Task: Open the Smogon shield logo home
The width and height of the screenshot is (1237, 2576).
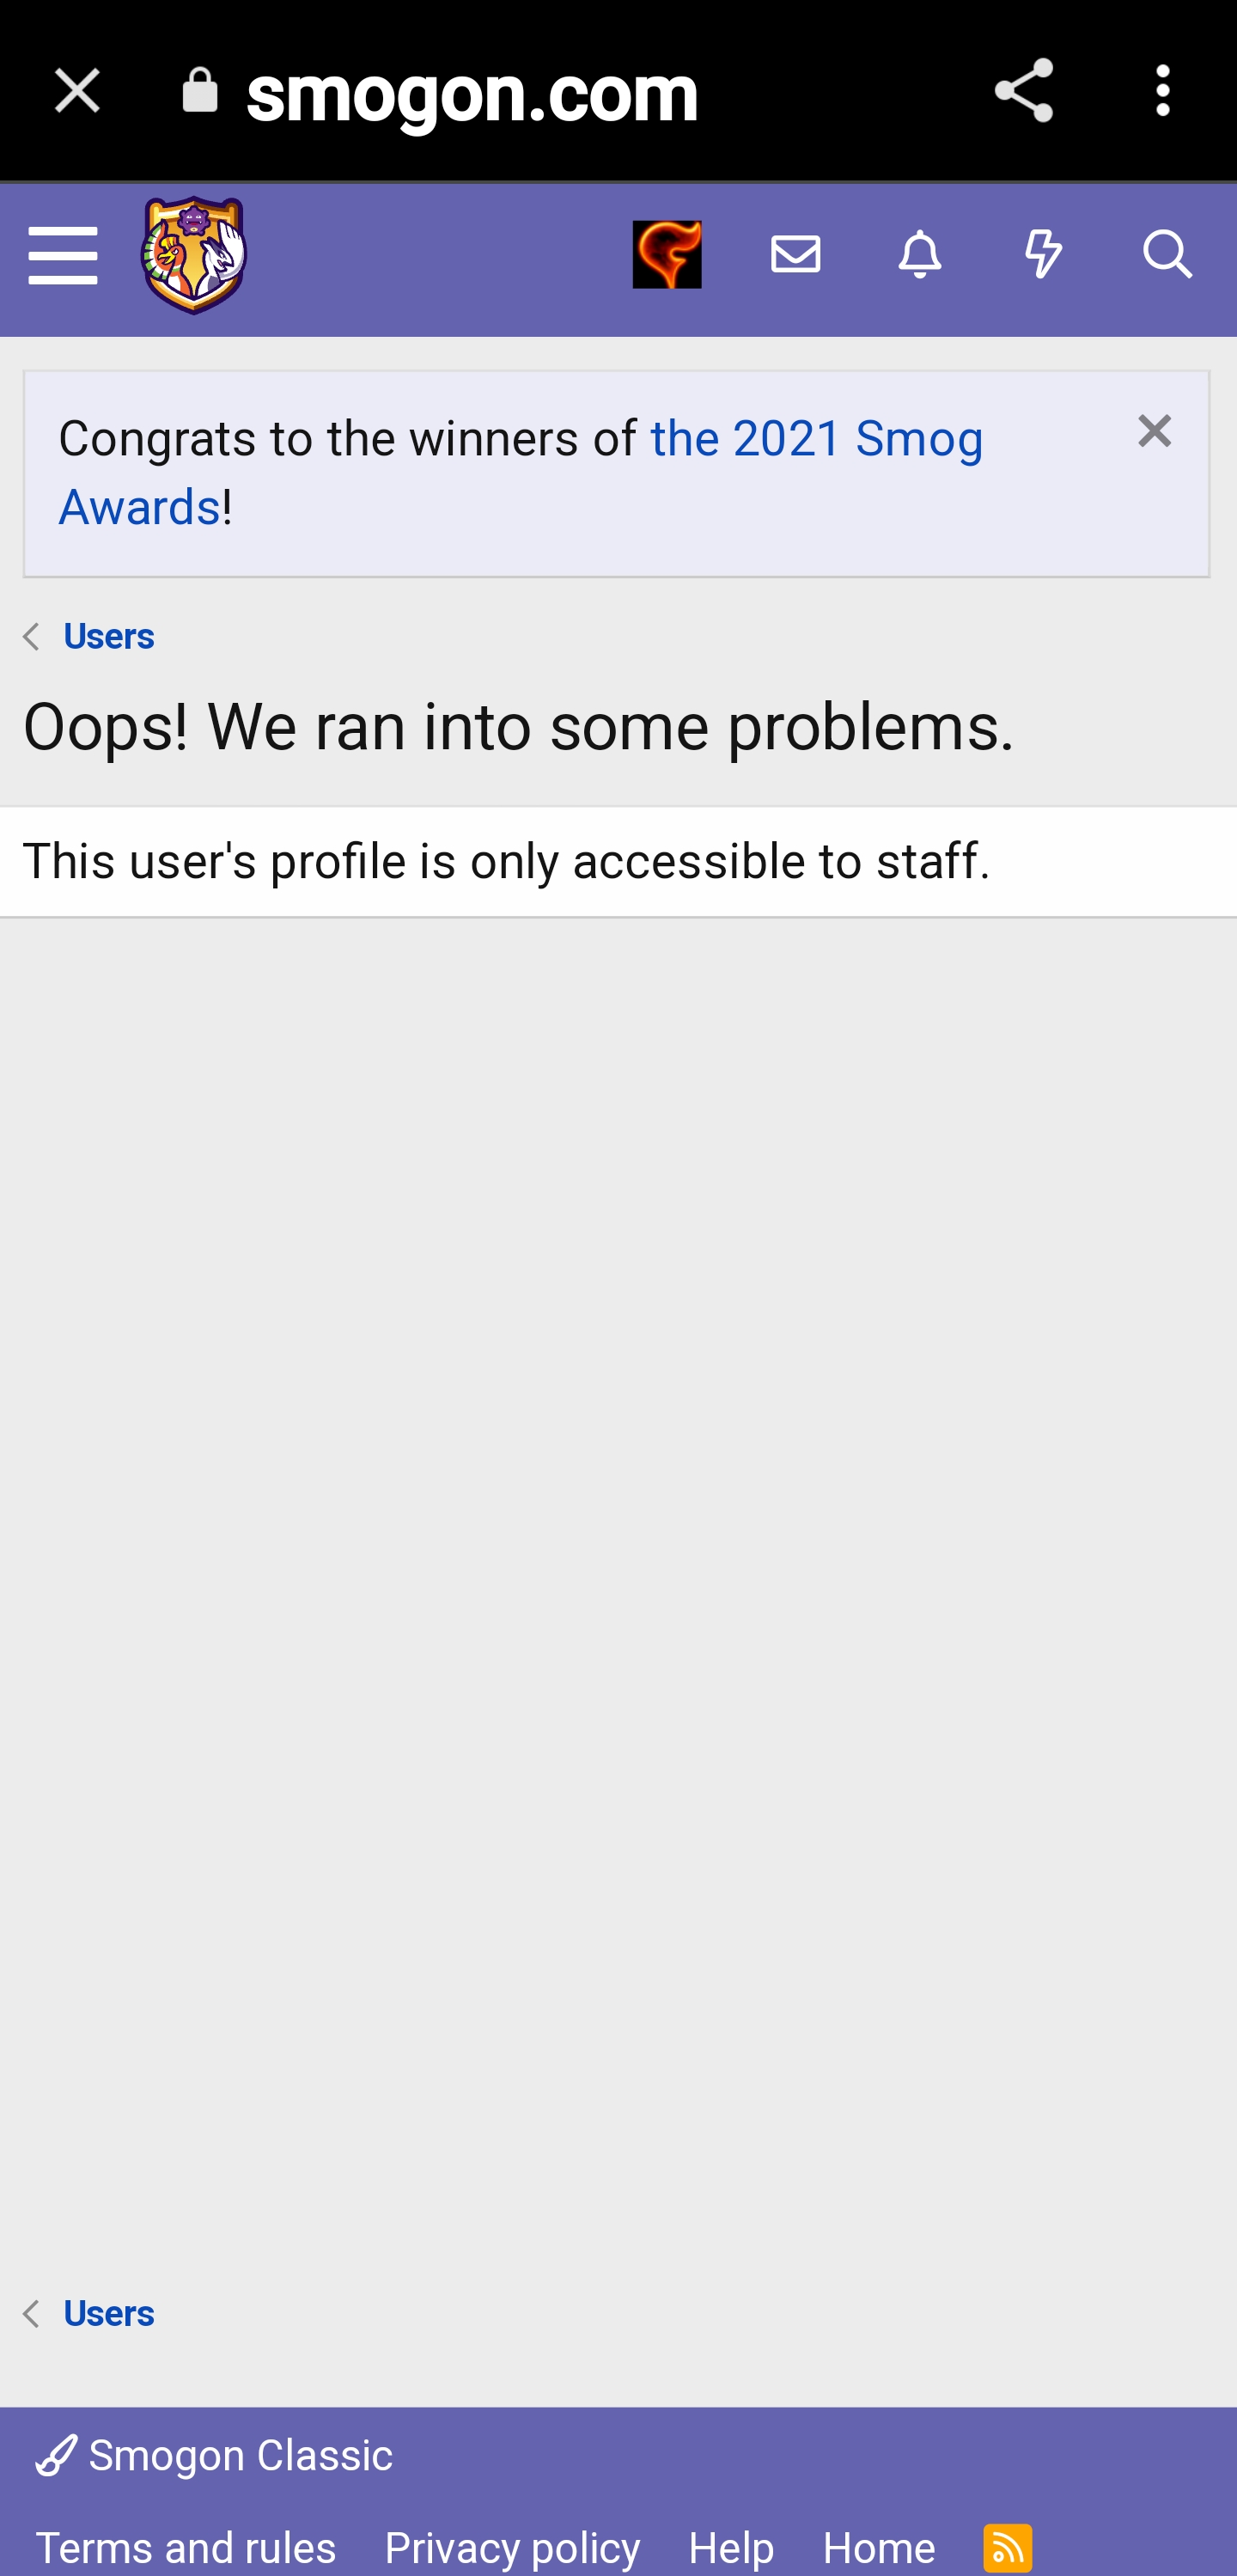Action: [x=193, y=256]
